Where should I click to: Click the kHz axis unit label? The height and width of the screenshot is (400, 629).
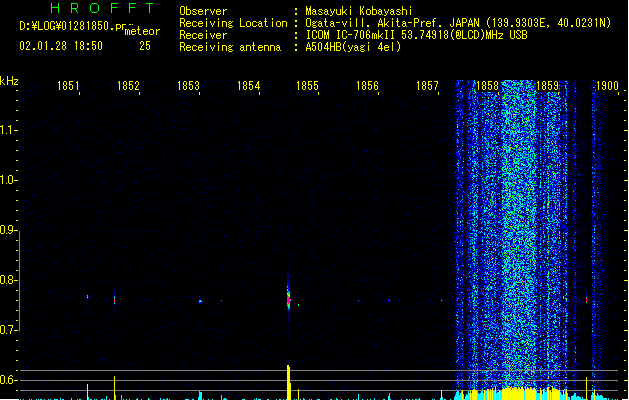click(x=9, y=81)
